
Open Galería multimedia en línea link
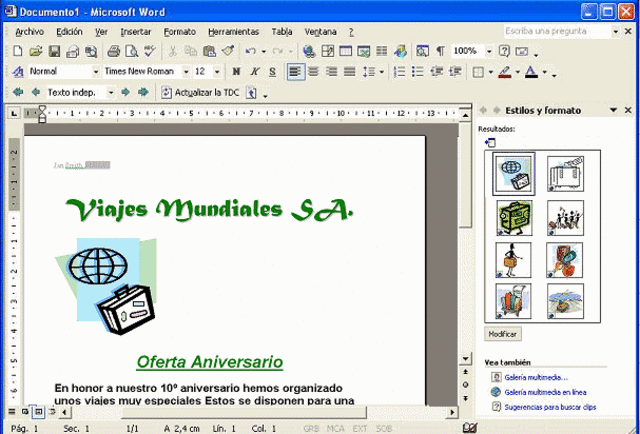pos(545,392)
